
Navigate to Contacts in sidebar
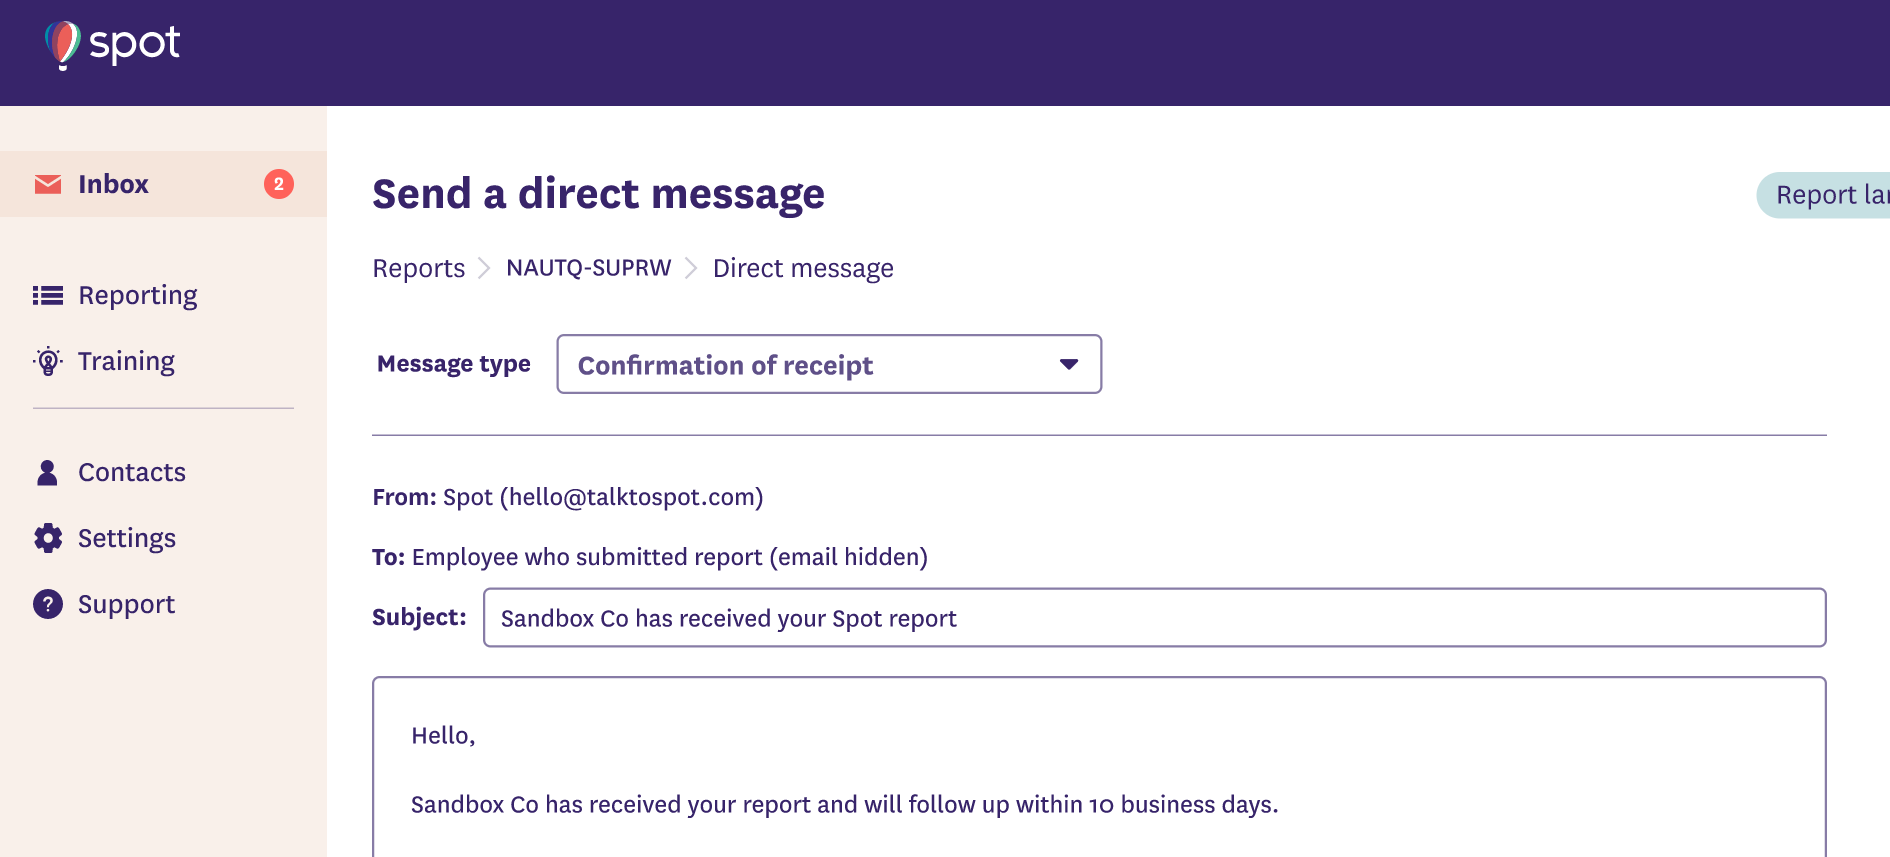pyautogui.click(x=132, y=472)
